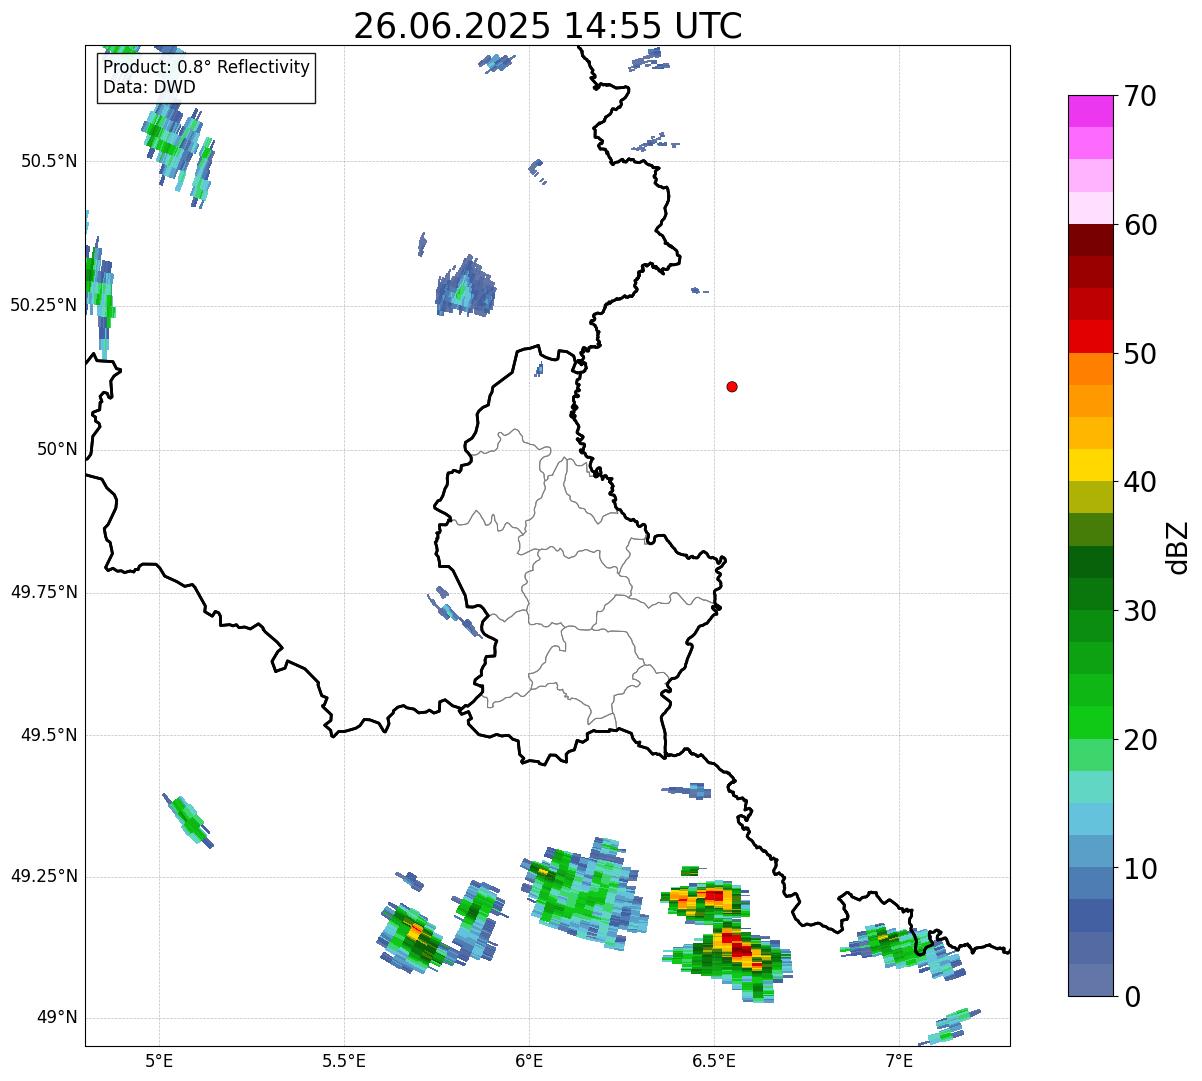The image size is (1202, 1081).
Task: Click the '5°E' longitude label
Action: pos(159,1060)
